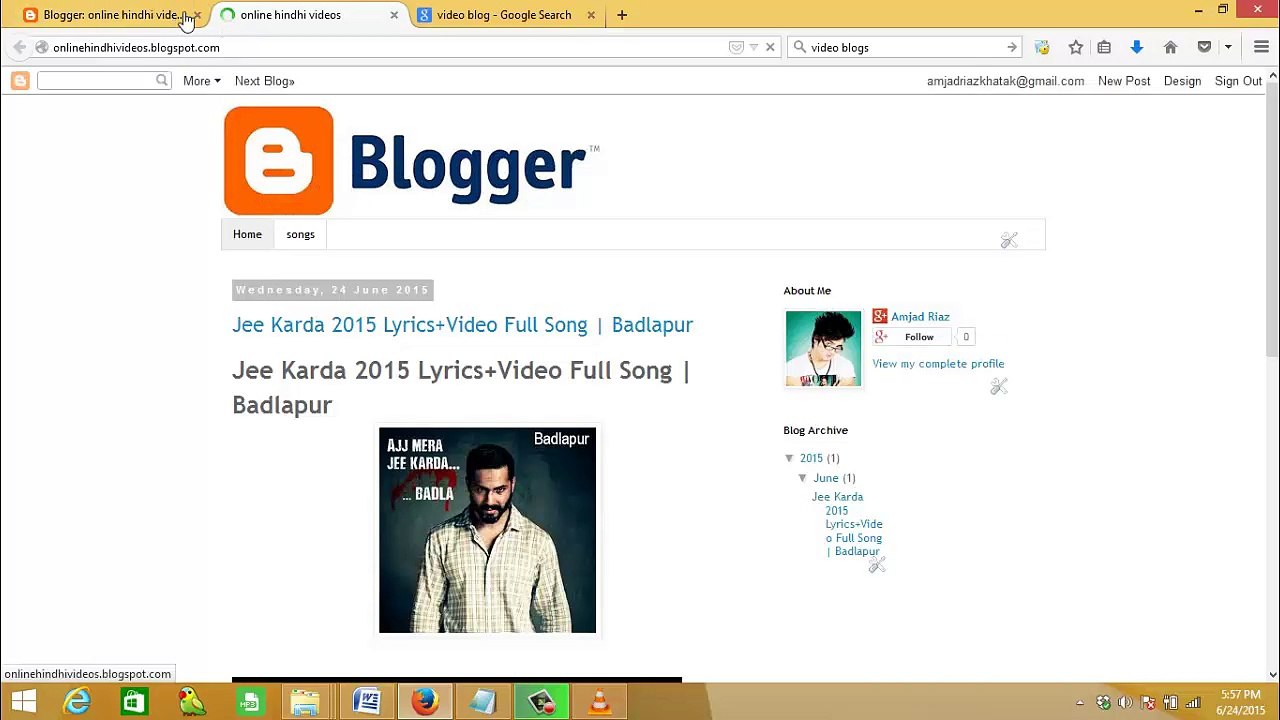Switch to the video blog Google Search tab
The width and height of the screenshot is (1280, 720).
point(505,15)
